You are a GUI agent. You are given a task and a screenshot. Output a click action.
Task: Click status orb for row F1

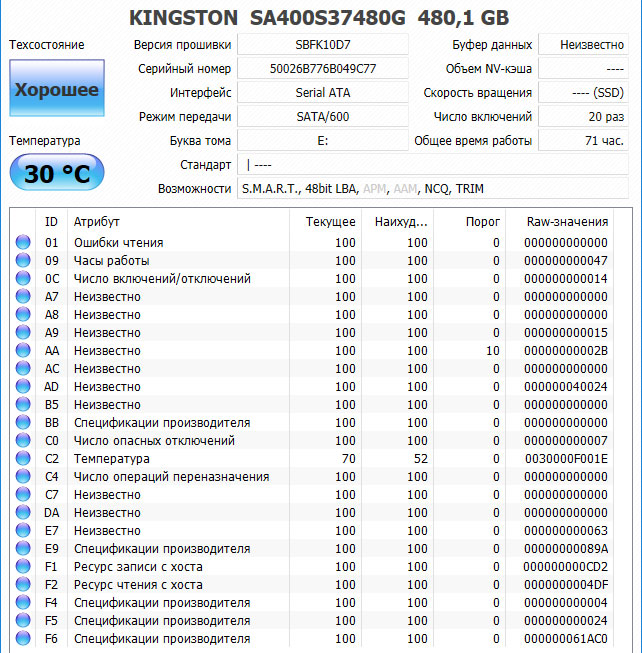click(x=23, y=566)
